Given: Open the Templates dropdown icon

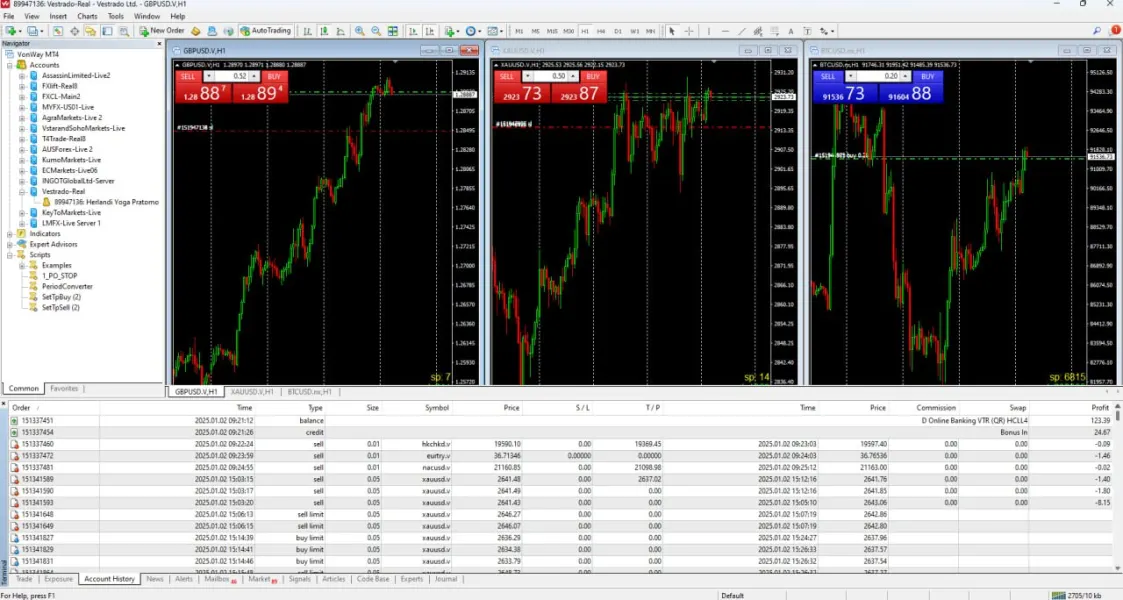Looking at the screenshot, I should (x=494, y=31).
